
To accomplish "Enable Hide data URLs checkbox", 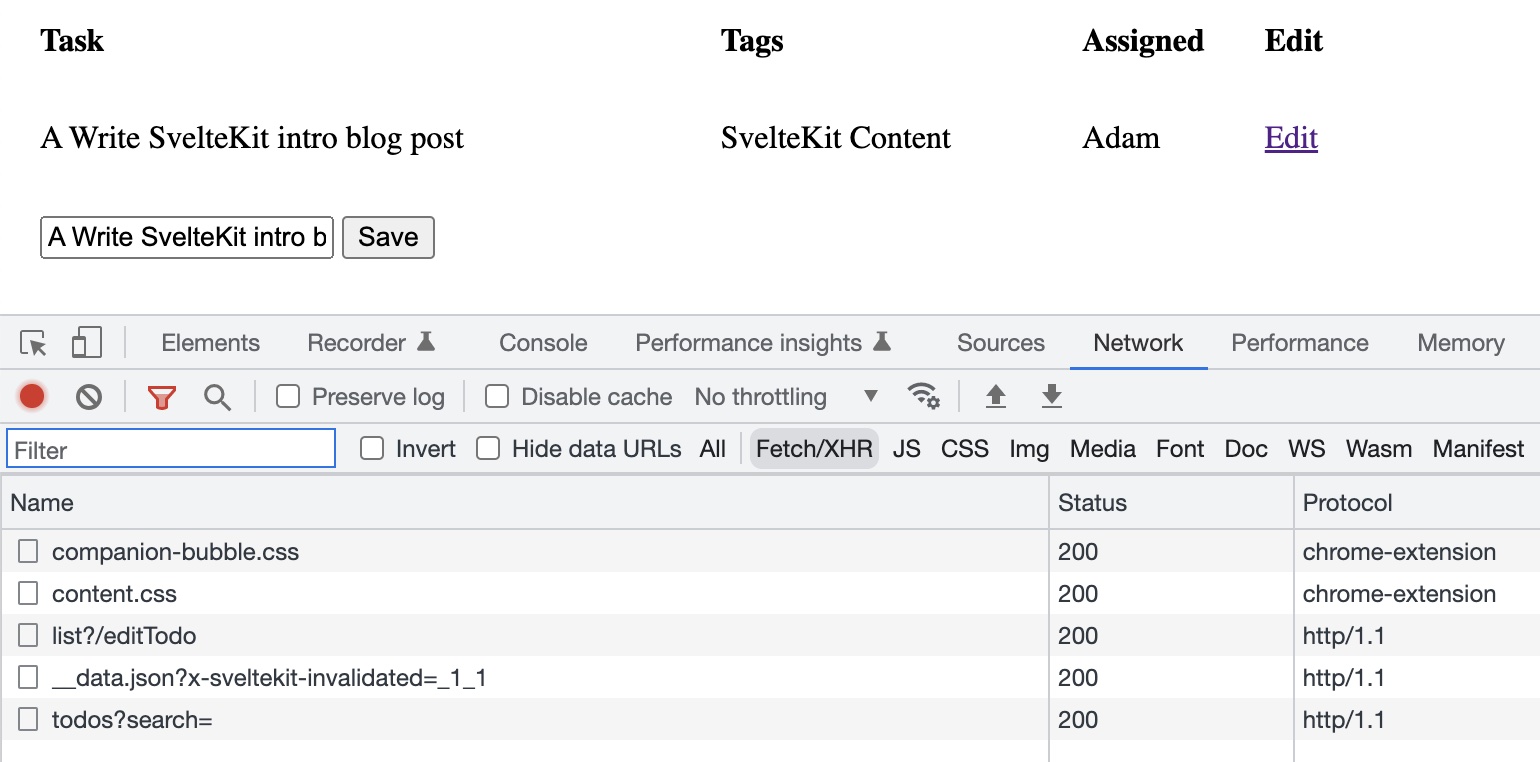I will 488,449.
